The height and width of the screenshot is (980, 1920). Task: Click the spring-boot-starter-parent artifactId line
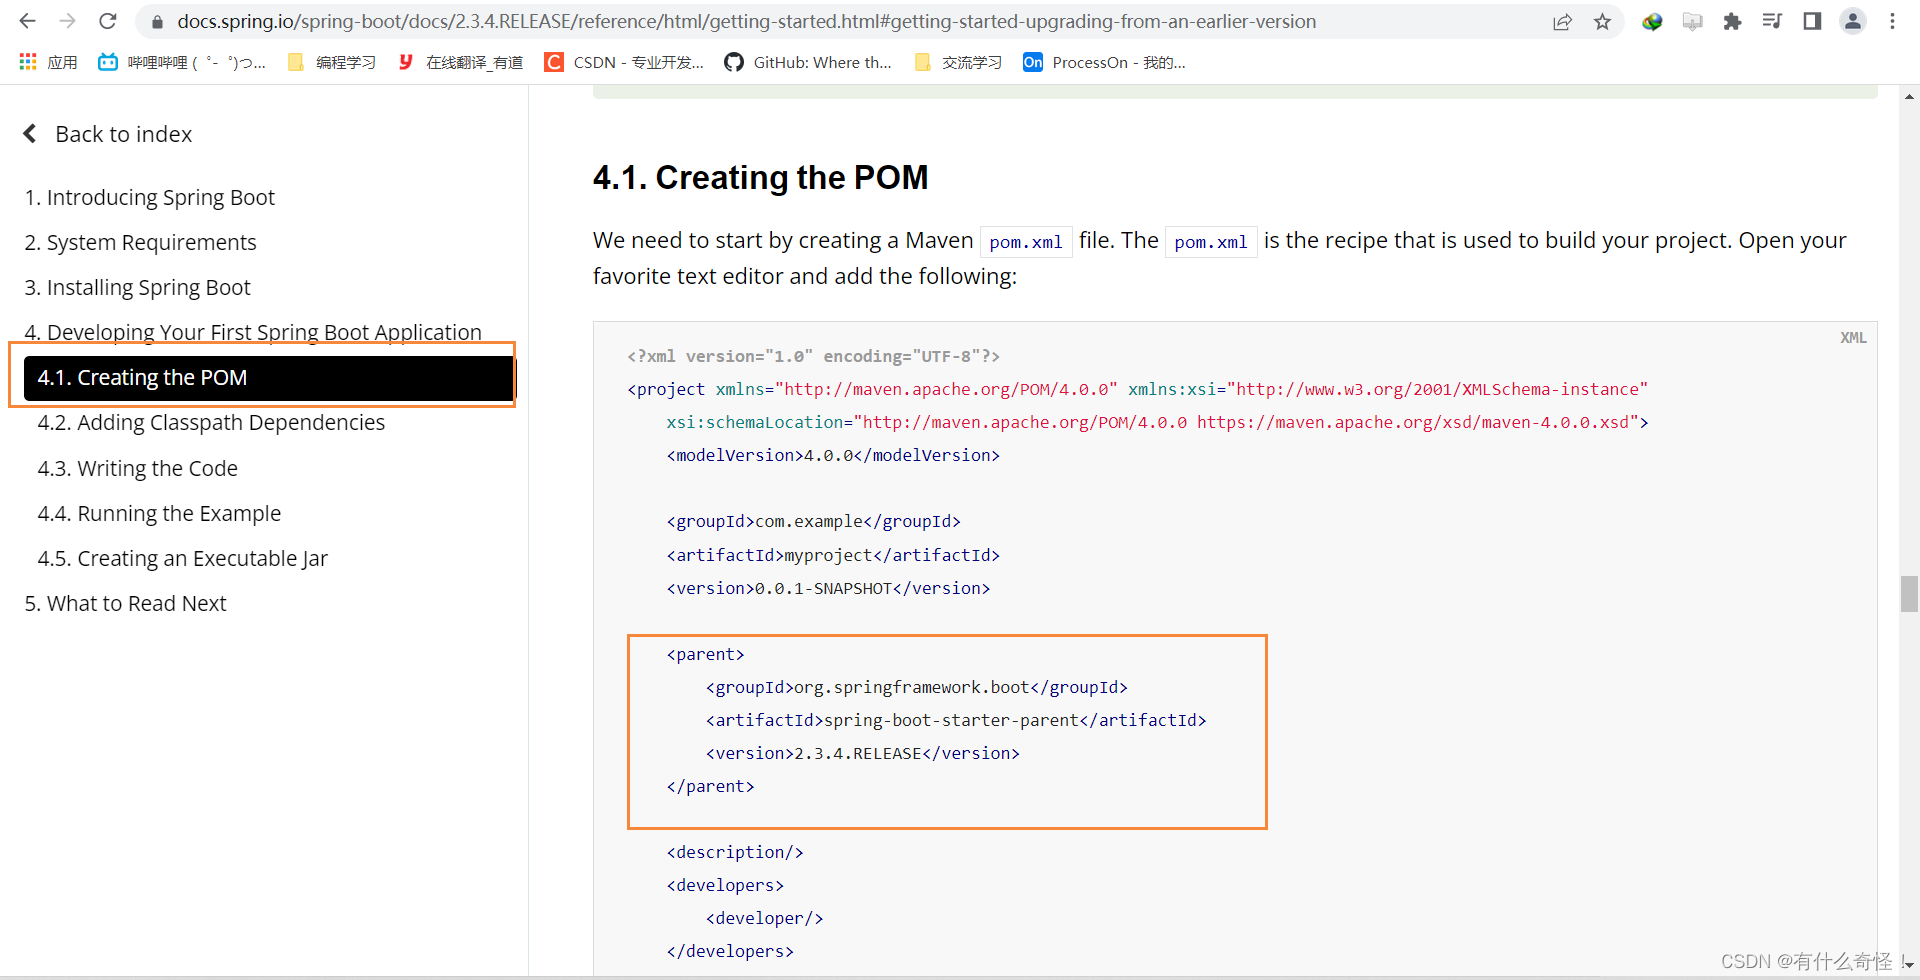click(x=956, y=721)
